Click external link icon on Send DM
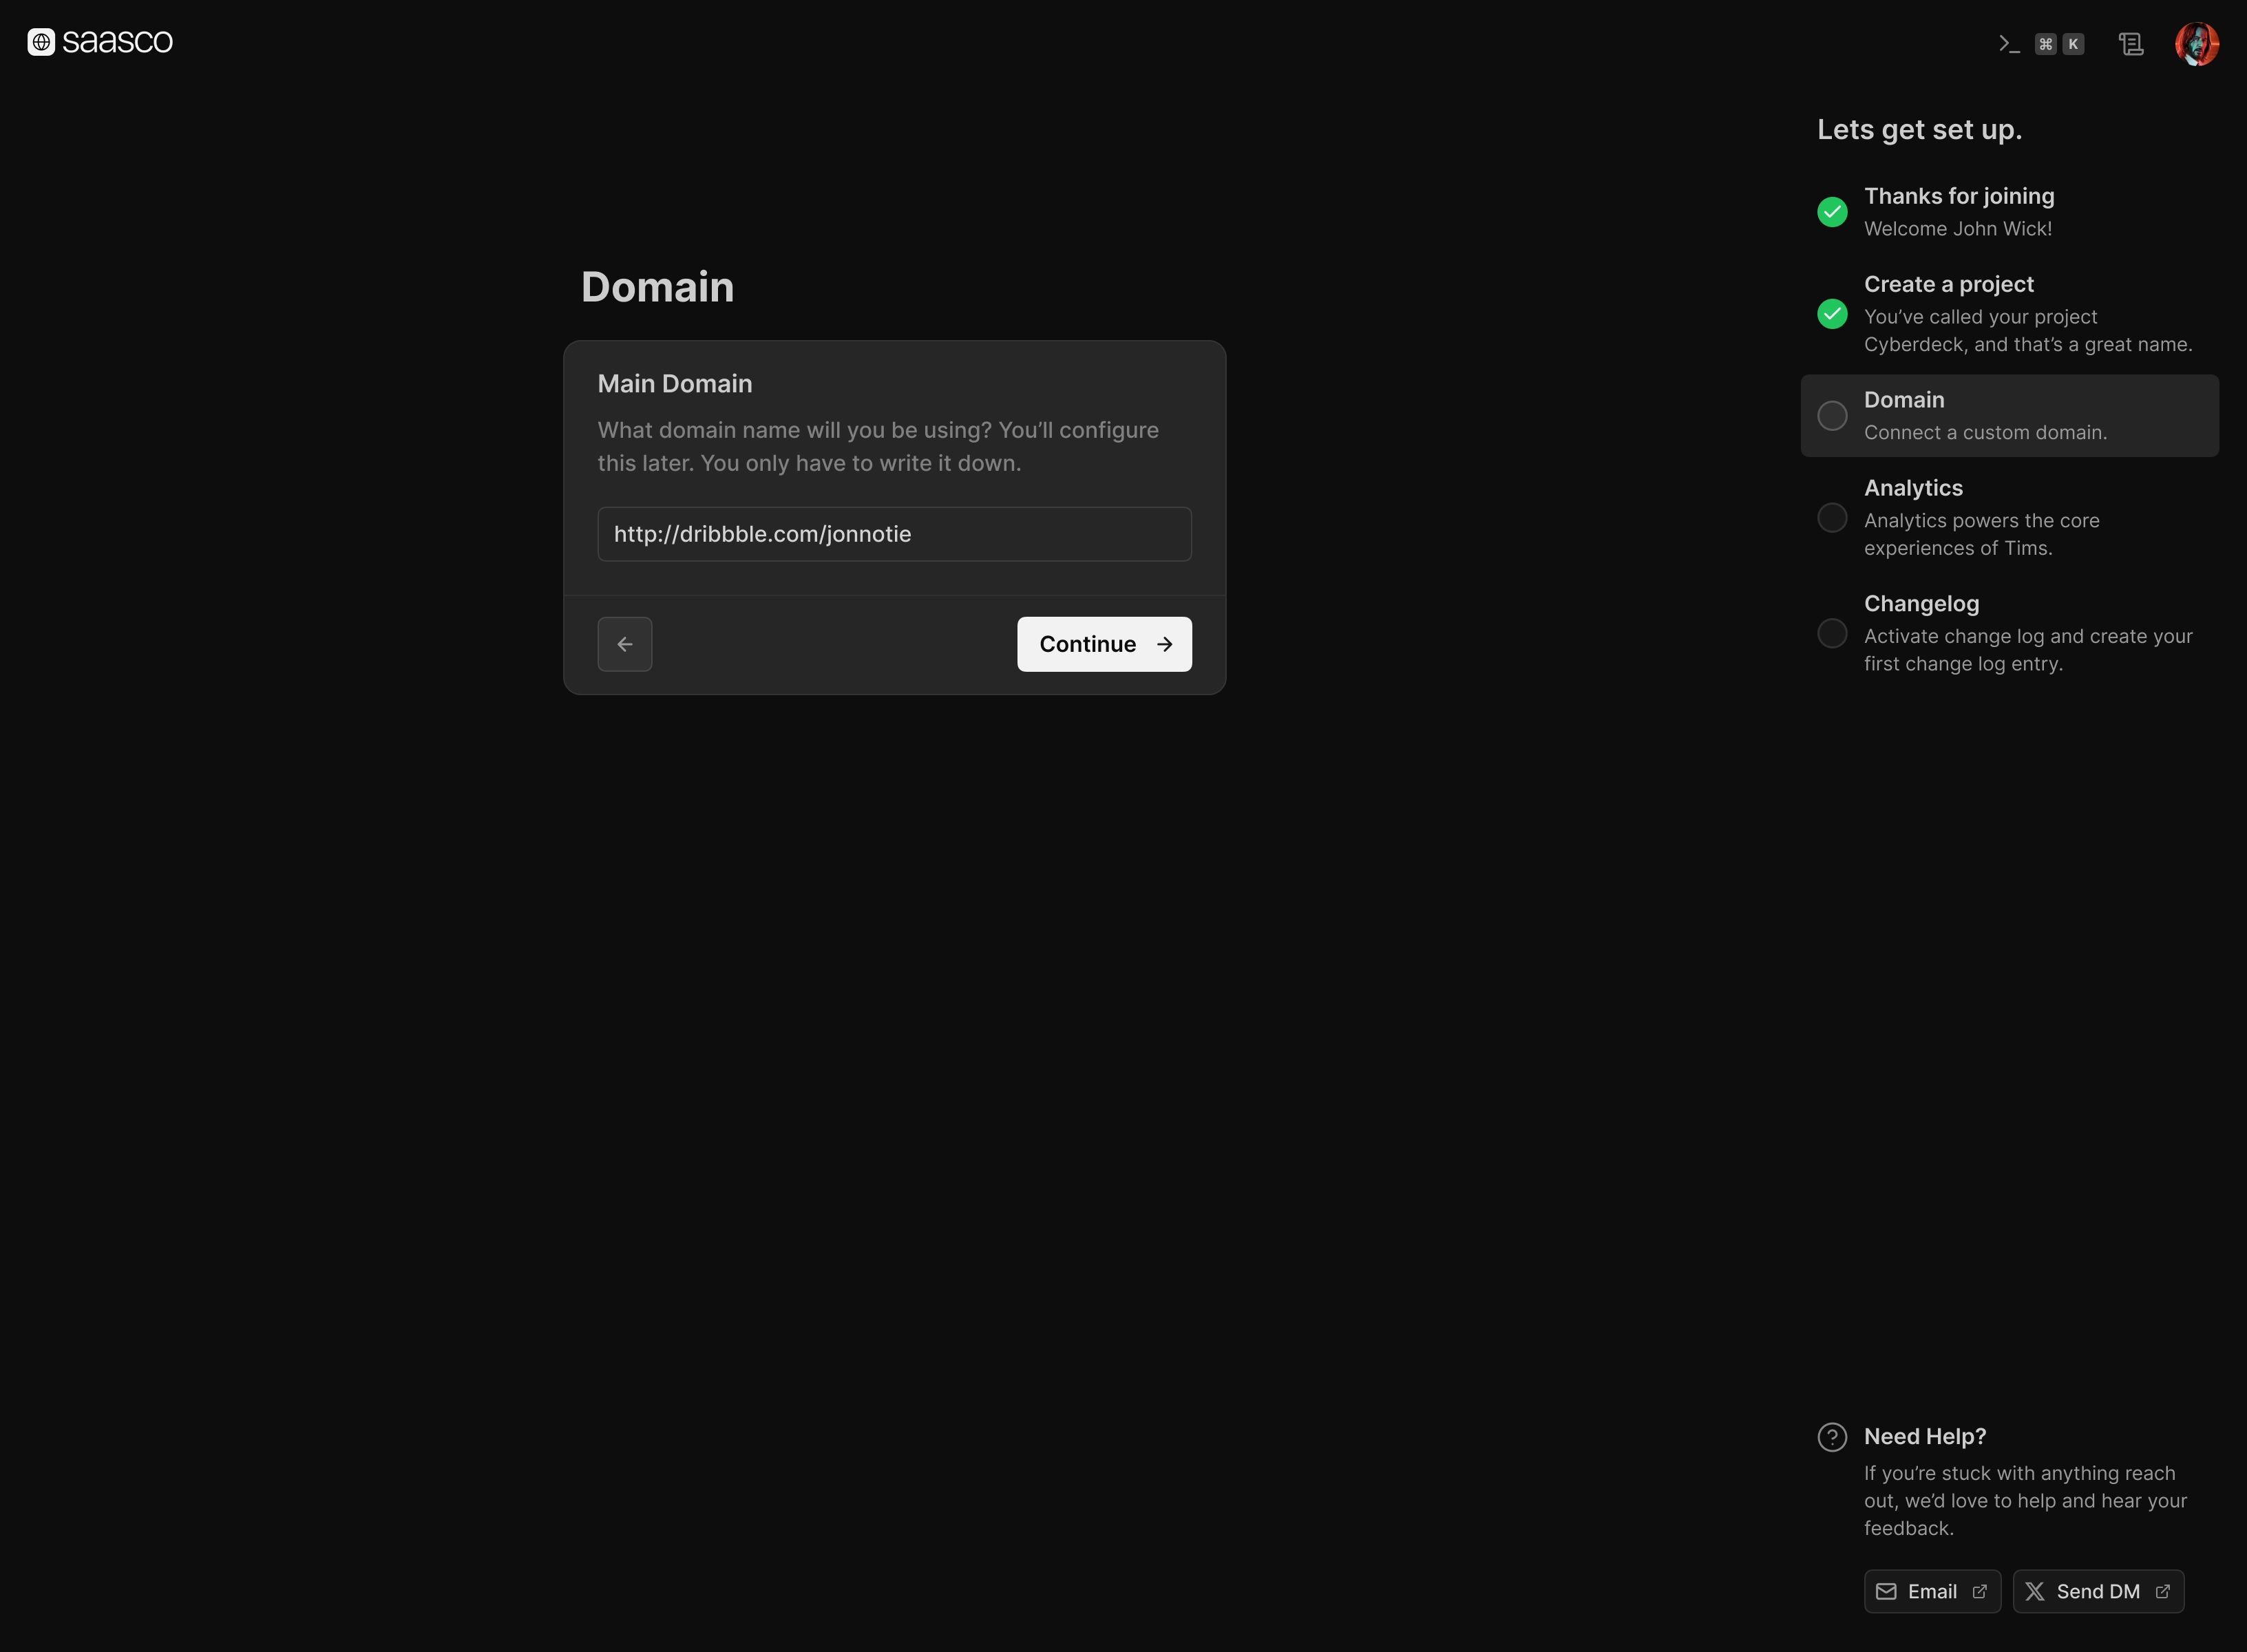The image size is (2247, 1652). pyautogui.click(x=2162, y=1591)
